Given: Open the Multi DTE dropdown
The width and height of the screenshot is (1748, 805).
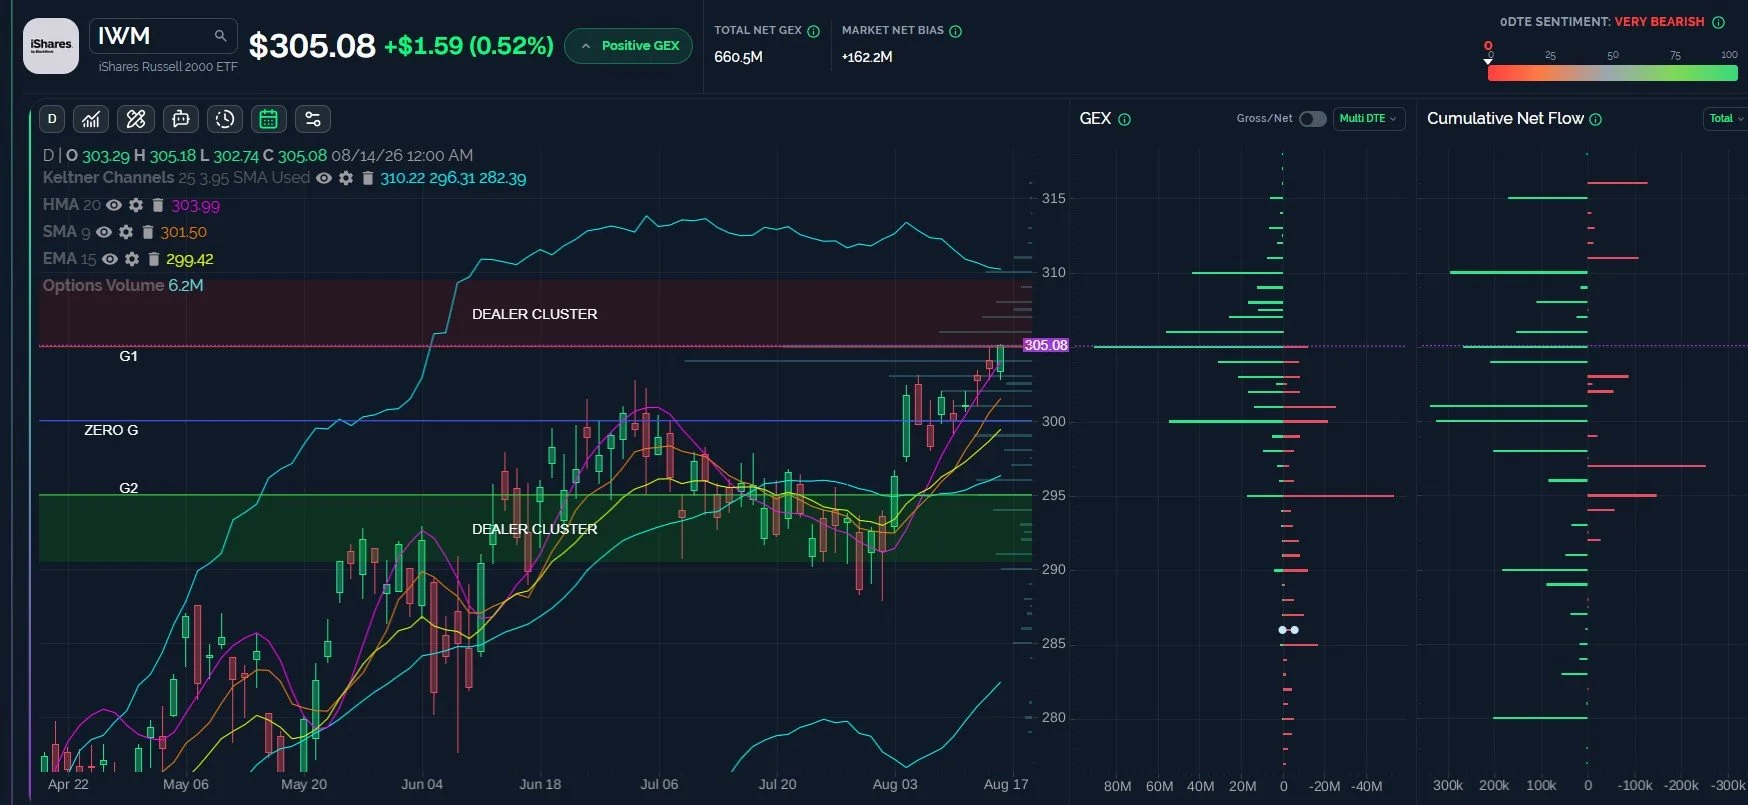Looking at the screenshot, I should pos(1369,119).
